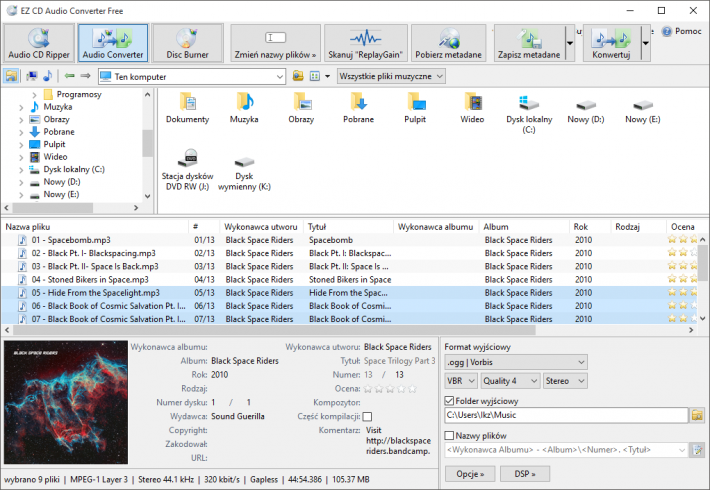Select file 04 - Stoned Bikers in Space.mp3
This screenshot has height=490, width=710.
coord(90,280)
